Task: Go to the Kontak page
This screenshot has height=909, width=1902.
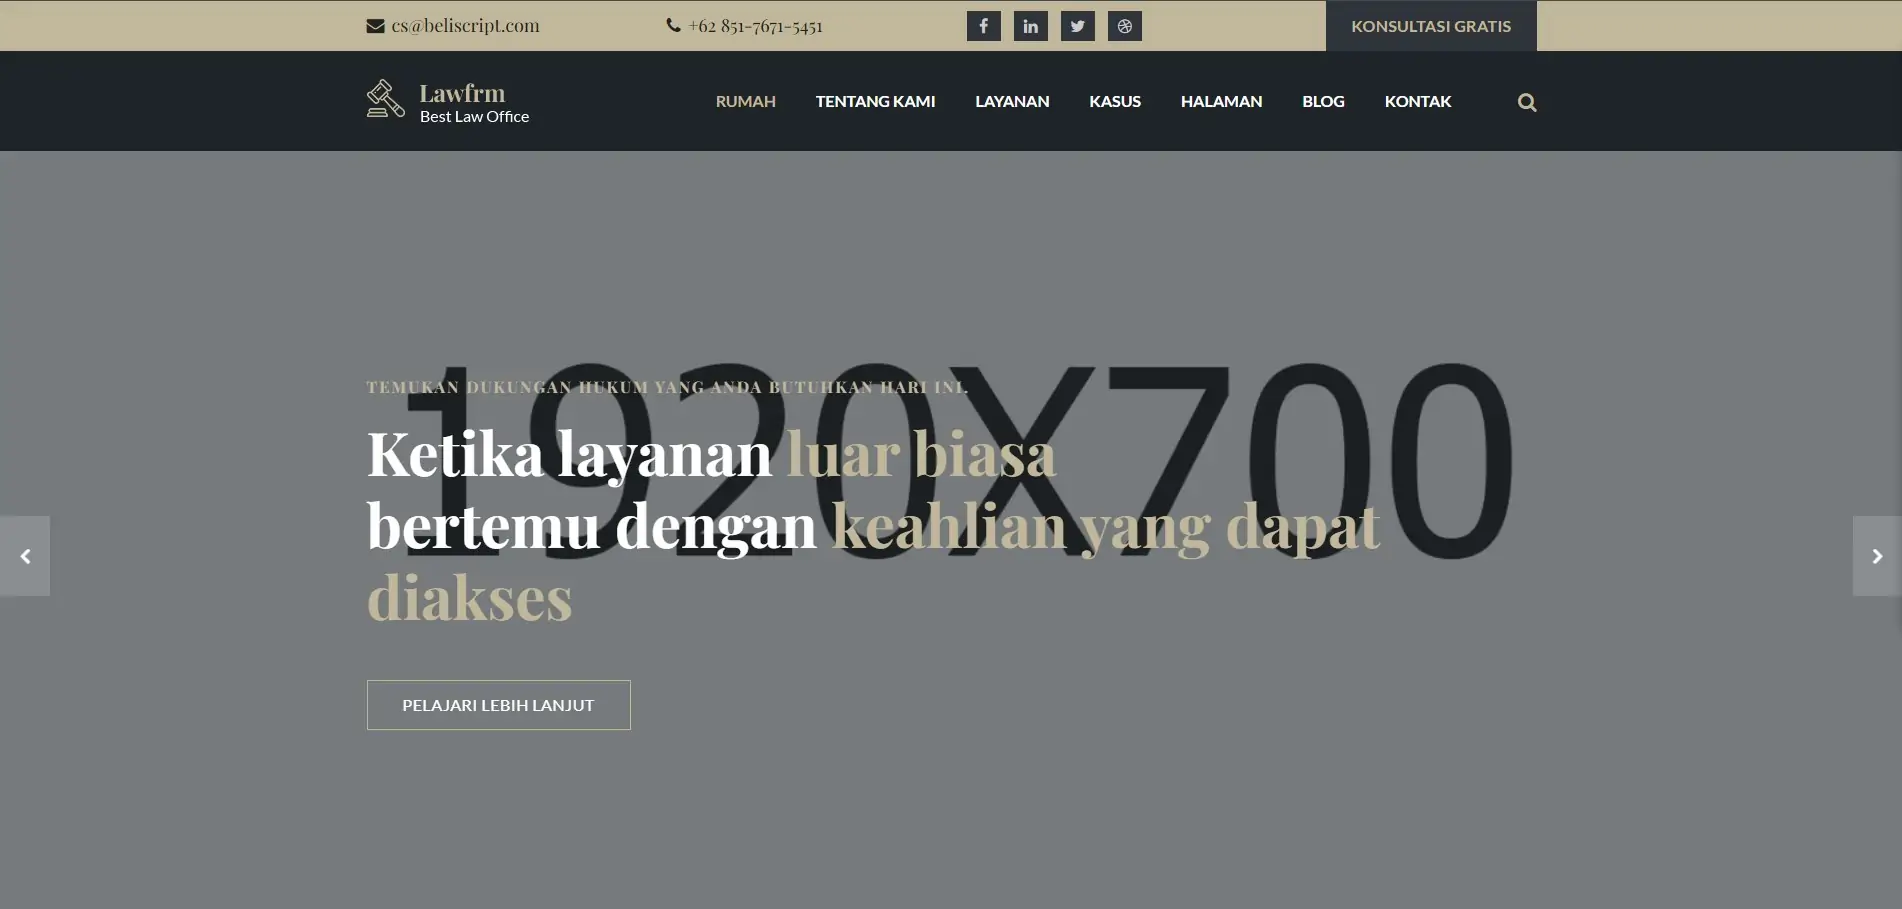Action: [1417, 101]
